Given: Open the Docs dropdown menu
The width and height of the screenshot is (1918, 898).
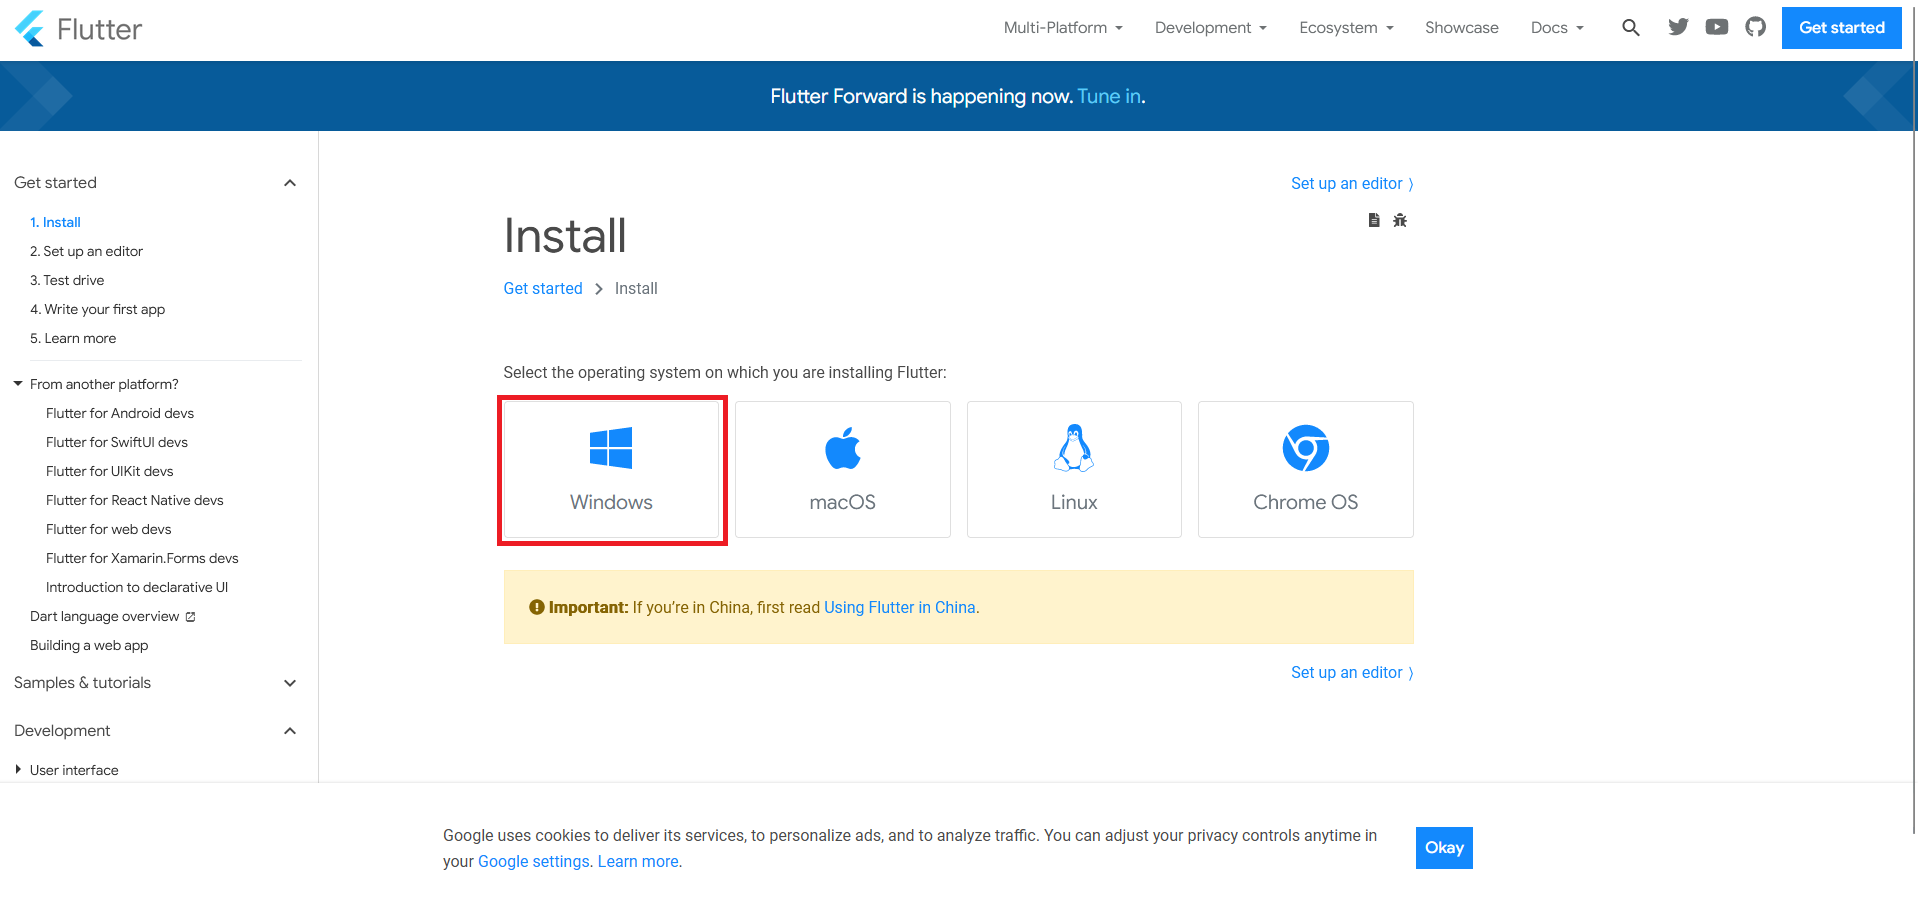Looking at the screenshot, I should 1557,28.
